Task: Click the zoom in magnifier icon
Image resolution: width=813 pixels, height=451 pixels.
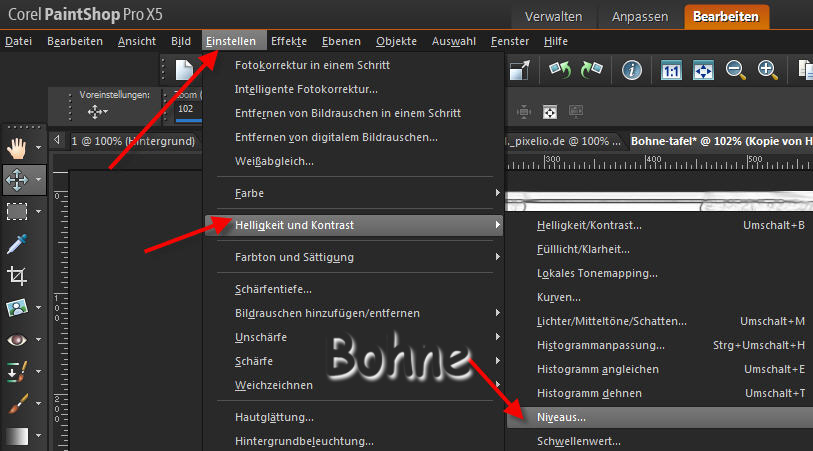Action: pos(767,70)
